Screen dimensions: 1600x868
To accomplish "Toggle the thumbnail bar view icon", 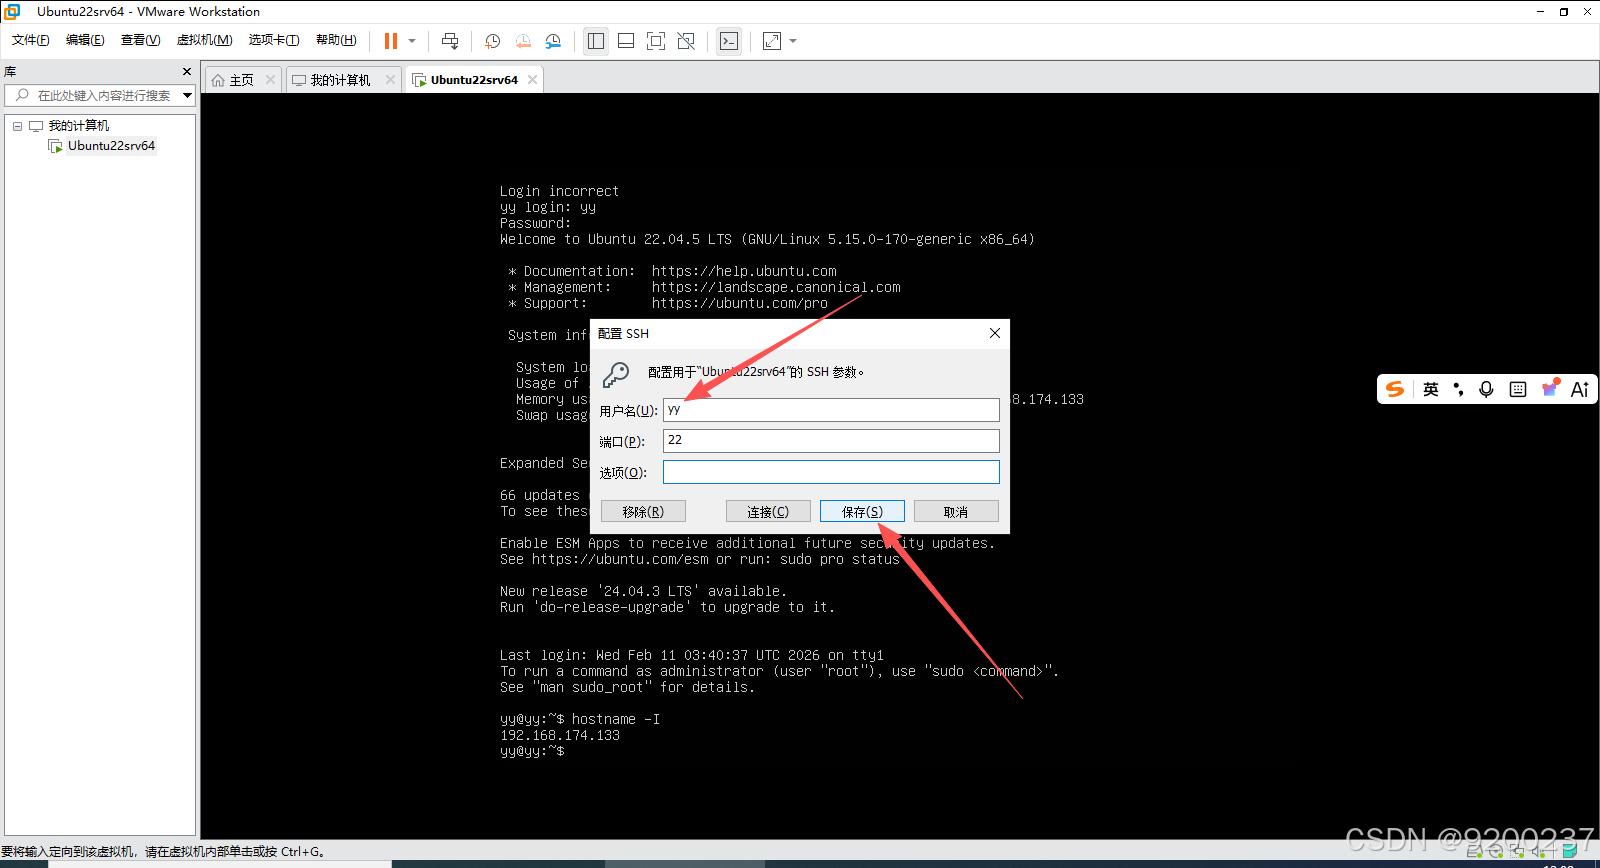I will tap(626, 41).
